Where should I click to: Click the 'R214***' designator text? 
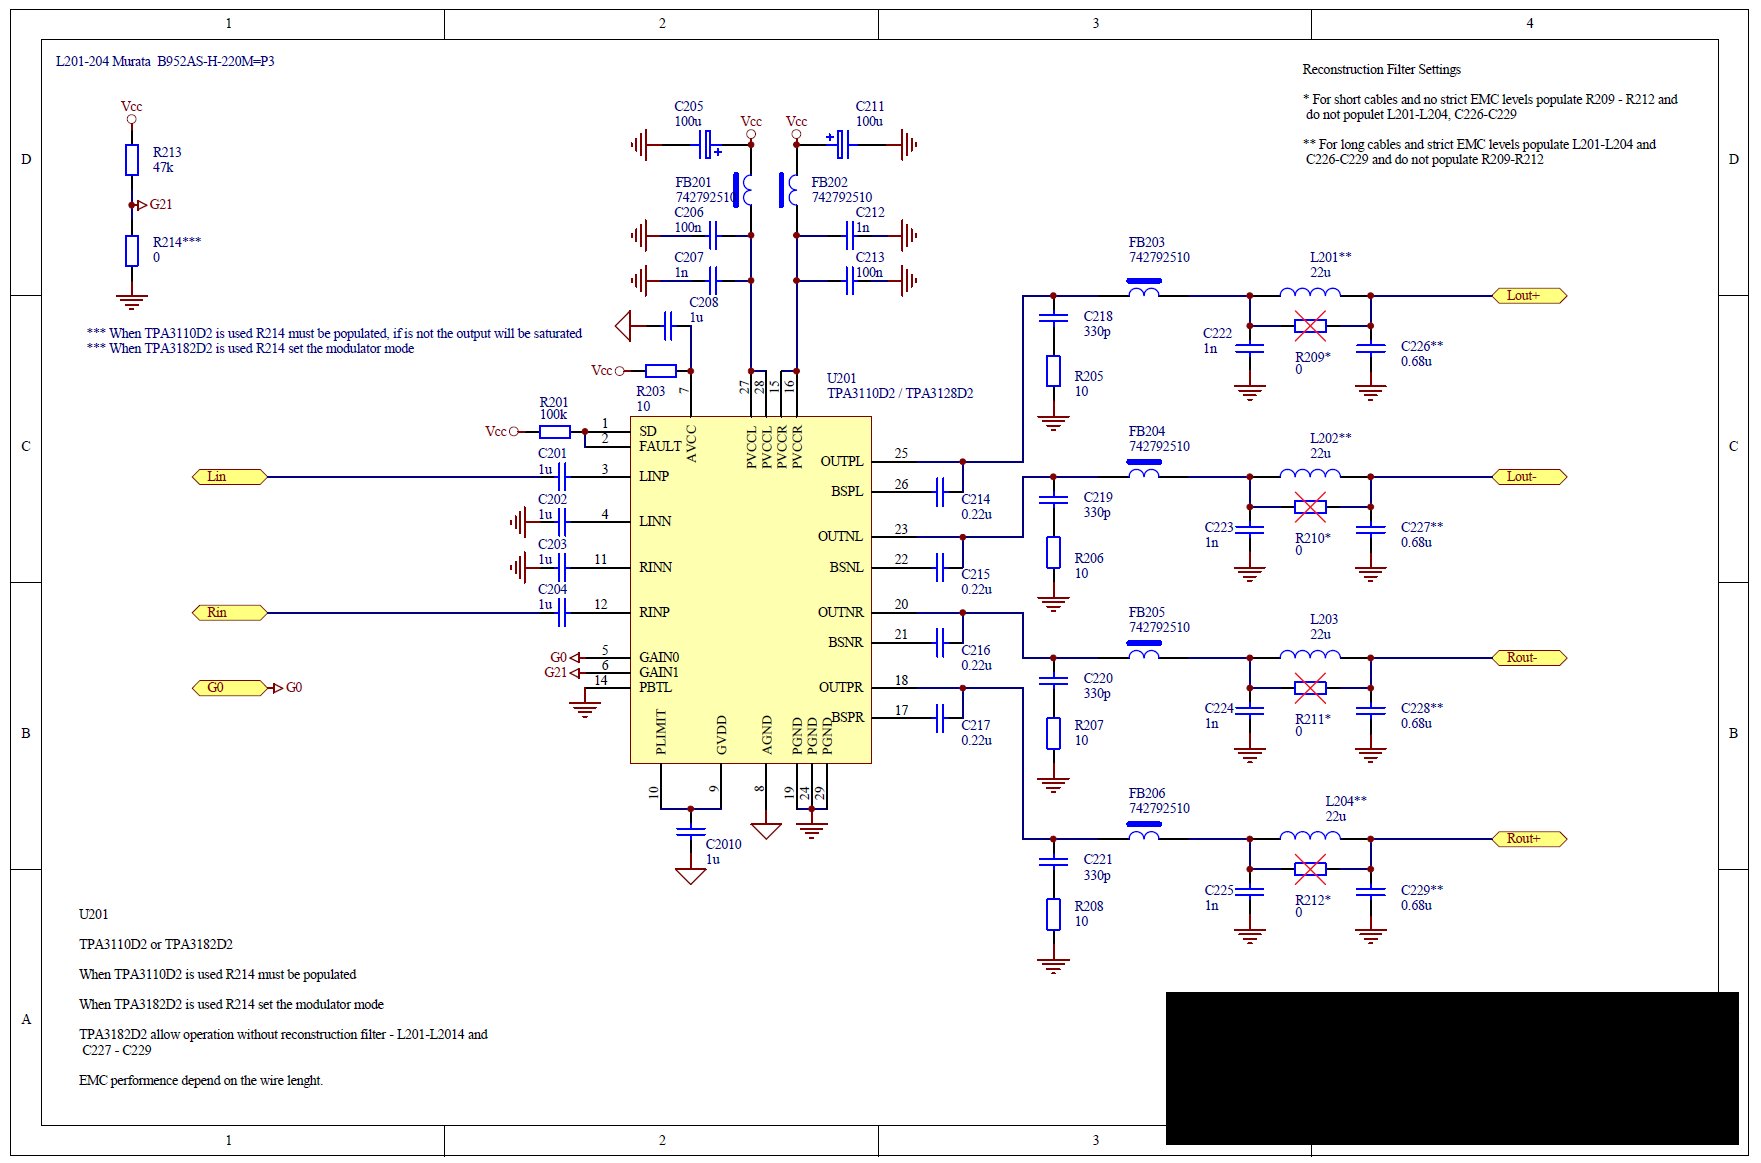coord(177,243)
